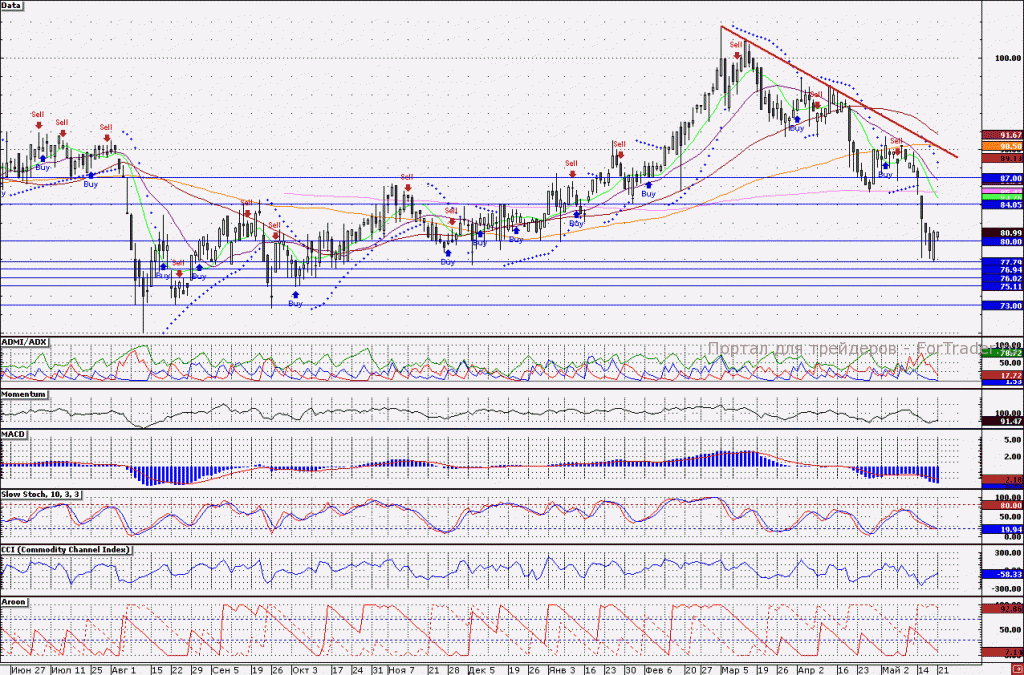The height and width of the screenshot is (675, 1024).
Task: Select the Buy arrow marker near Feb 6
Action: [648, 186]
